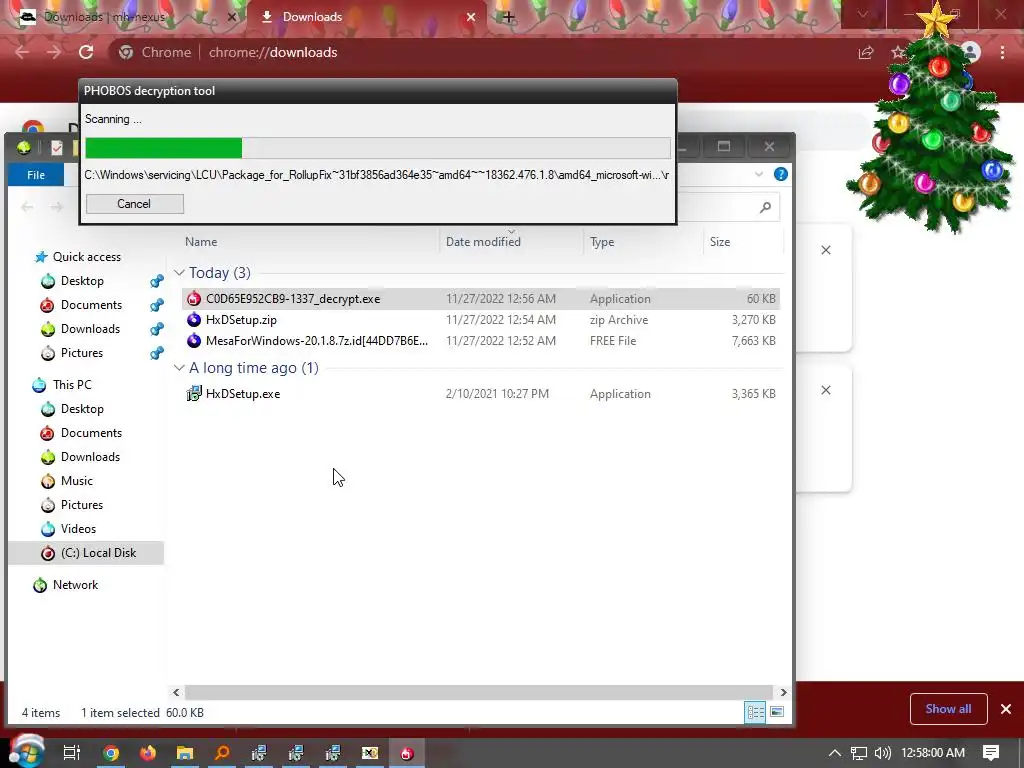
Task: Close the Downloads | mh-nexus Chrome tab
Action: pyautogui.click(x=231, y=17)
